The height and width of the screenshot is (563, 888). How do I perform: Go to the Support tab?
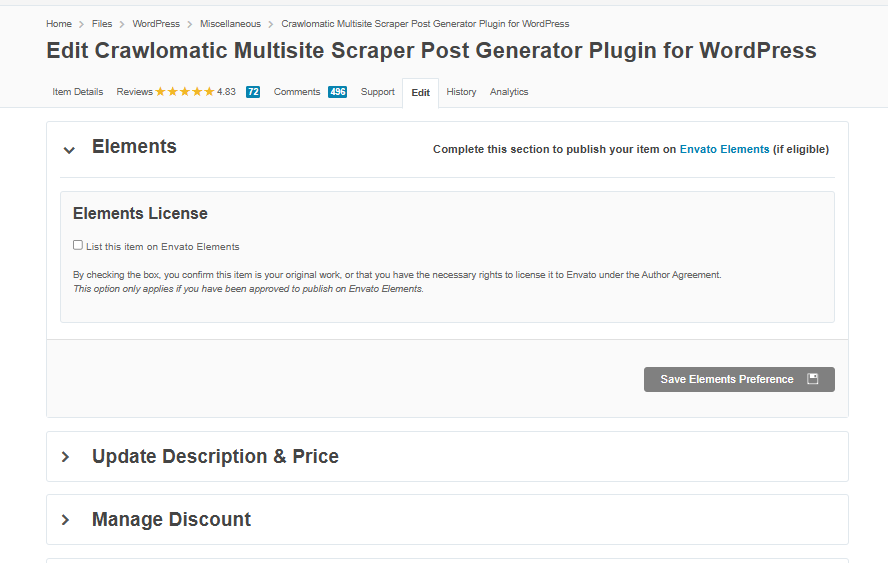pyautogui.click(x=378, y=92)
